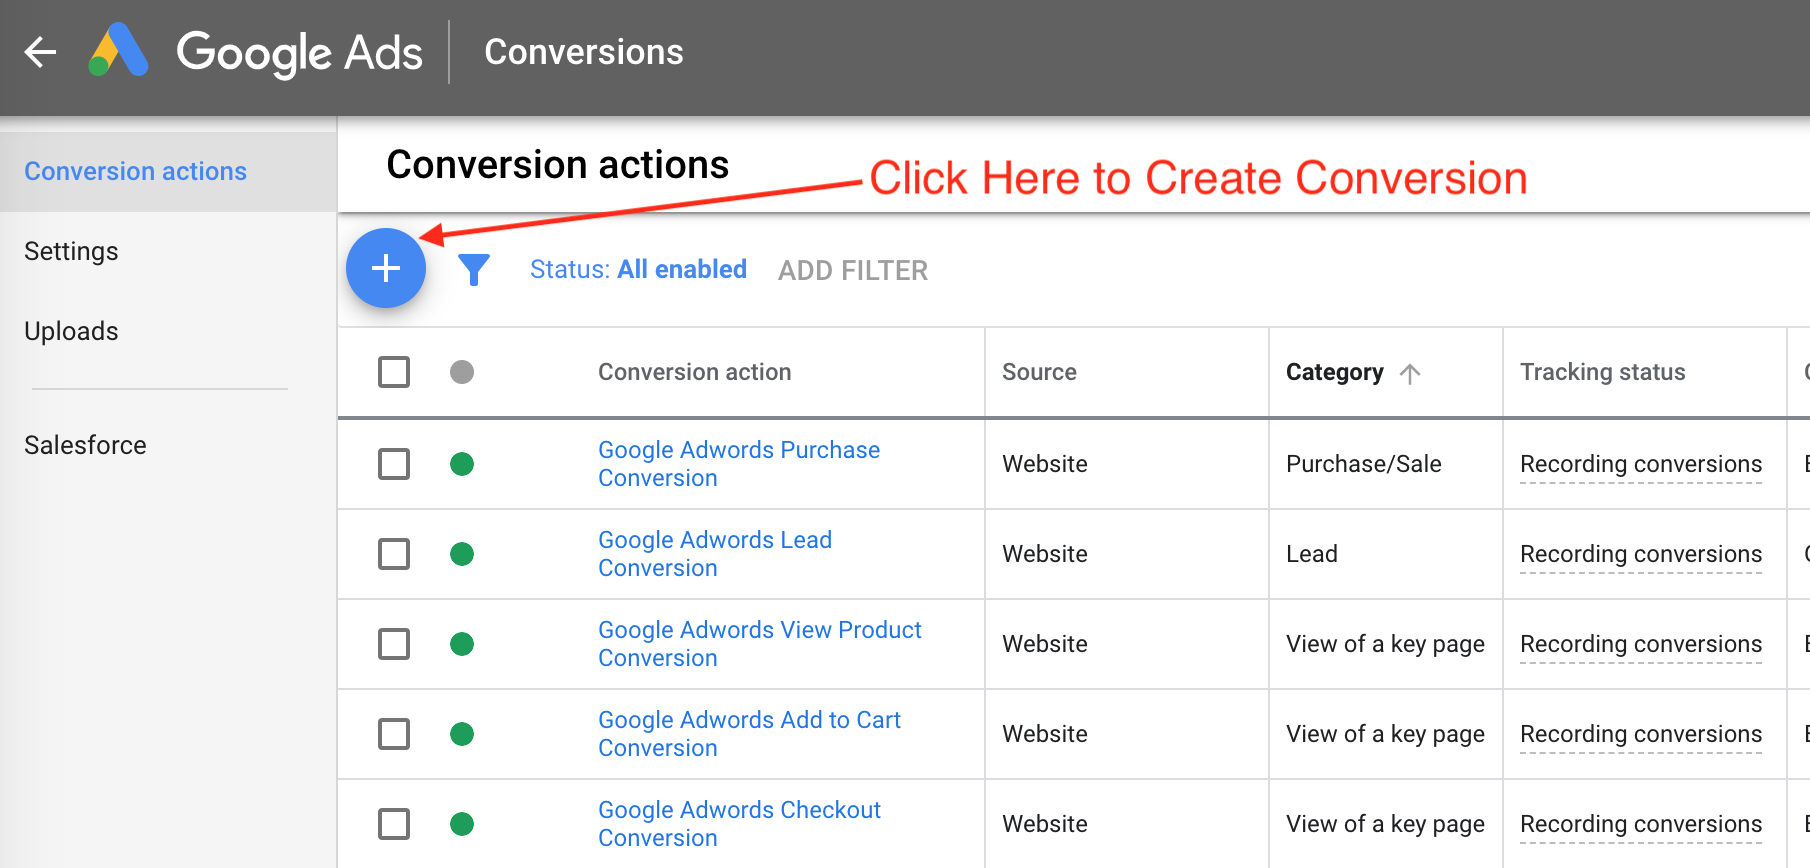Click the green status dot for Add to Cart Conversion
This screenshot has width=1810, height=868.
coord(462,734)
